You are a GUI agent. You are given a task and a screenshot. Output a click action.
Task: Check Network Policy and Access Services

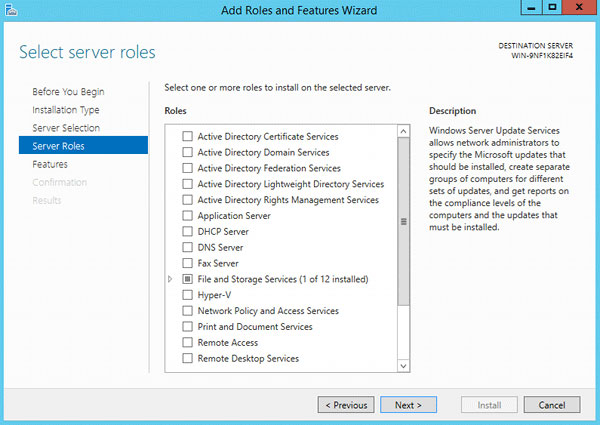188,311
